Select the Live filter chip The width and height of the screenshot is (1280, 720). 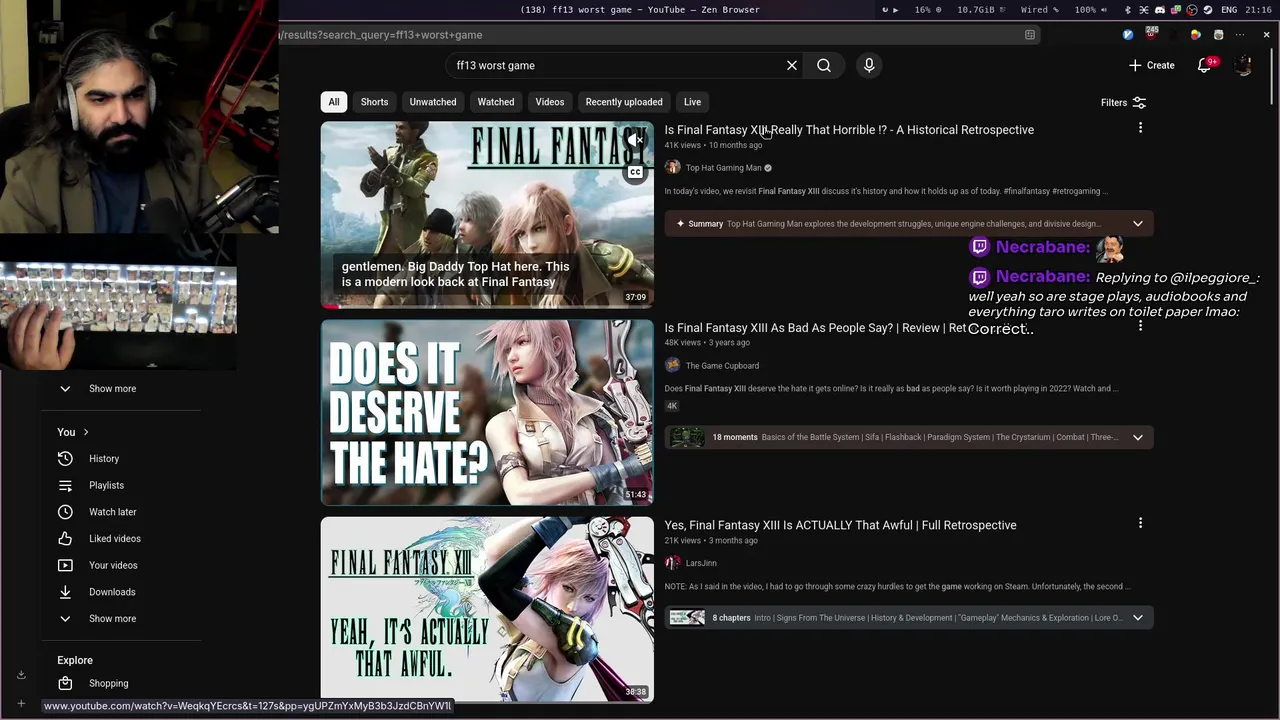(692, 102)
